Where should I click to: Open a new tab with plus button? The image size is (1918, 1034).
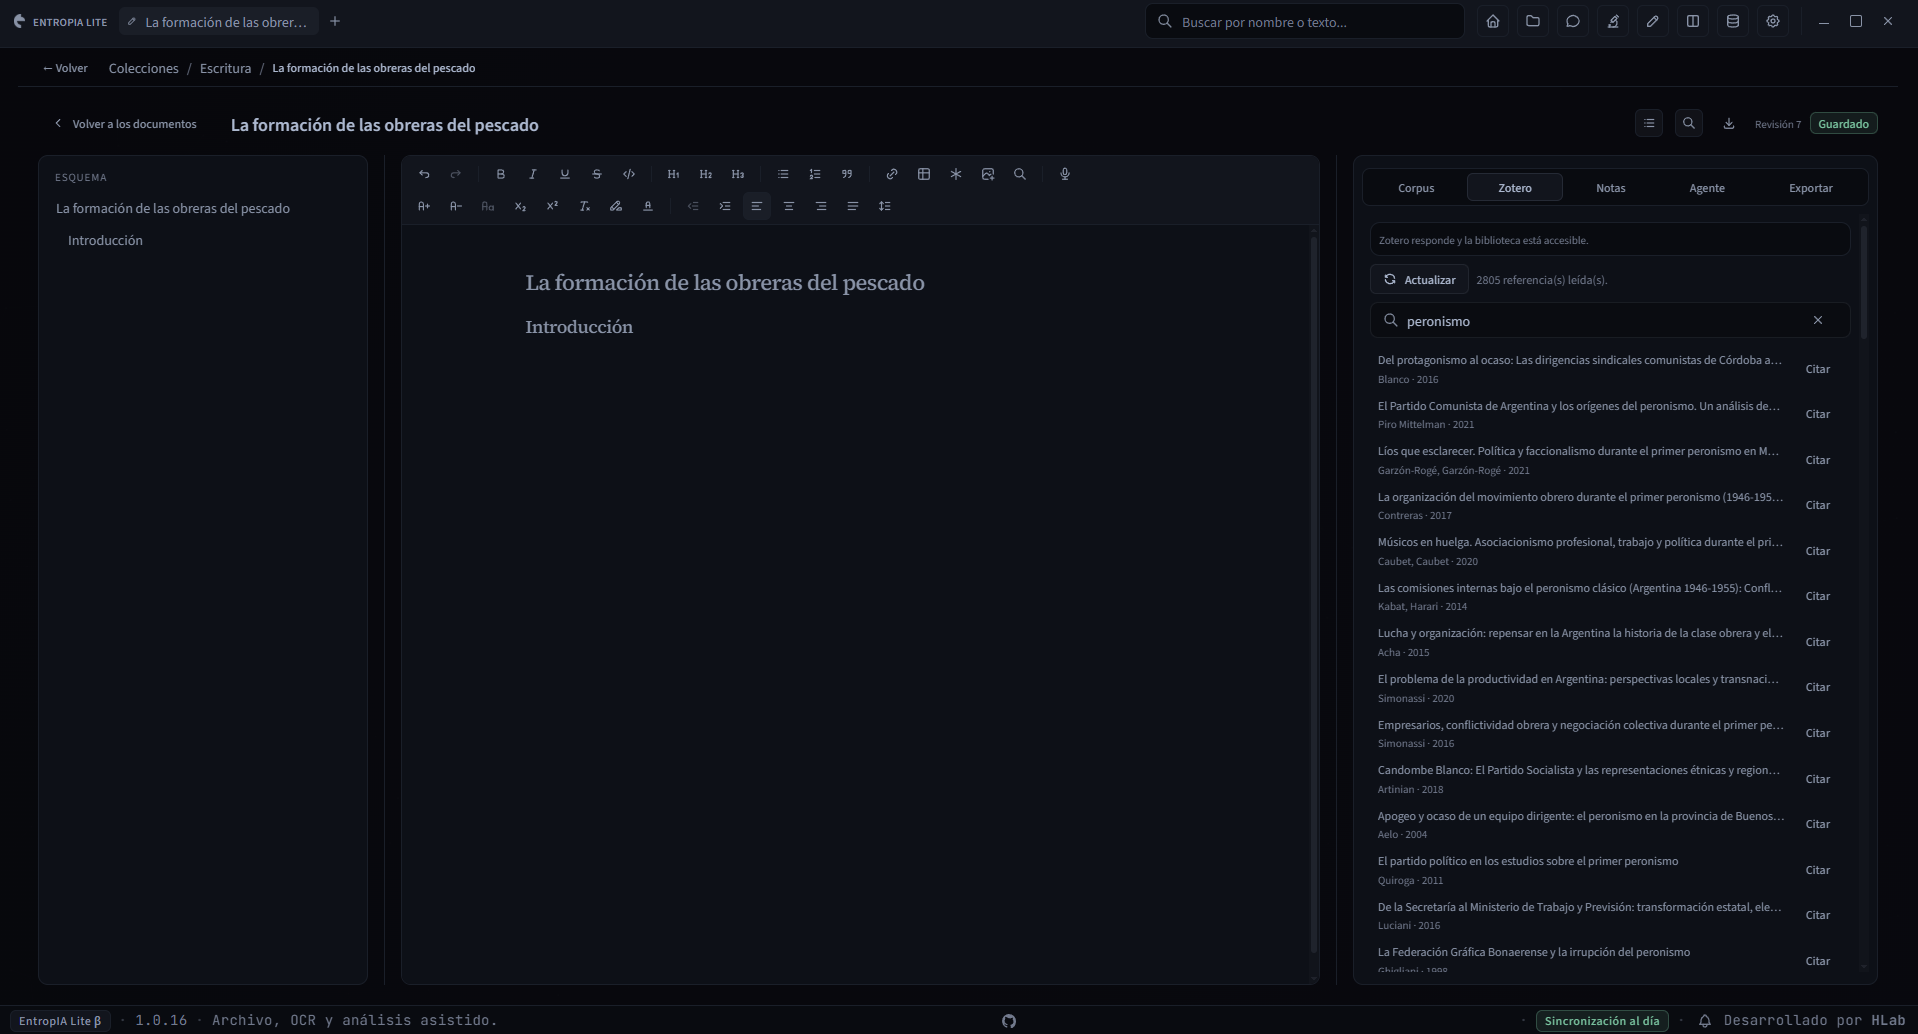(335, 21)
